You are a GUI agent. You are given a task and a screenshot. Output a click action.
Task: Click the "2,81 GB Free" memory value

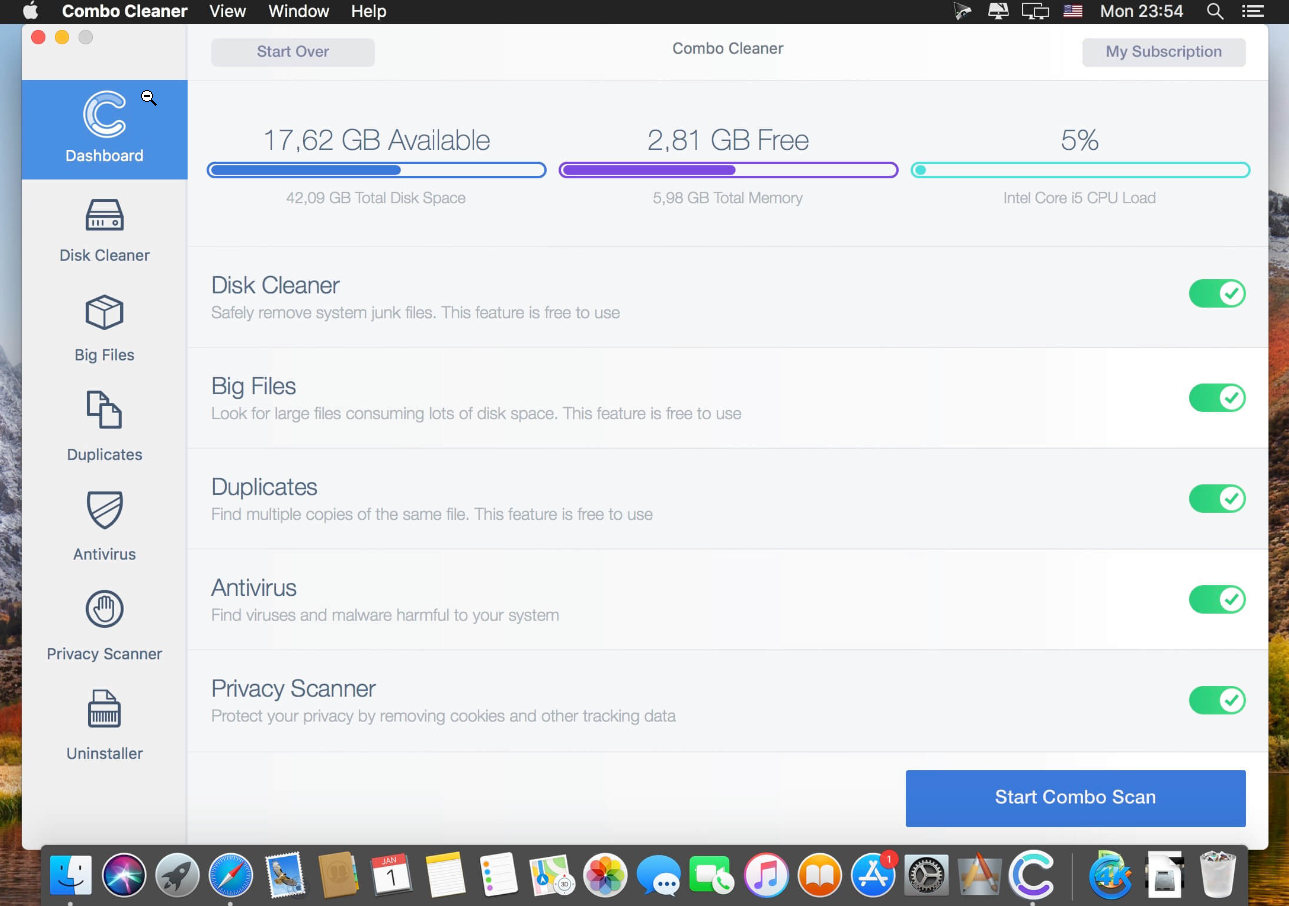(x=728, y=140)
